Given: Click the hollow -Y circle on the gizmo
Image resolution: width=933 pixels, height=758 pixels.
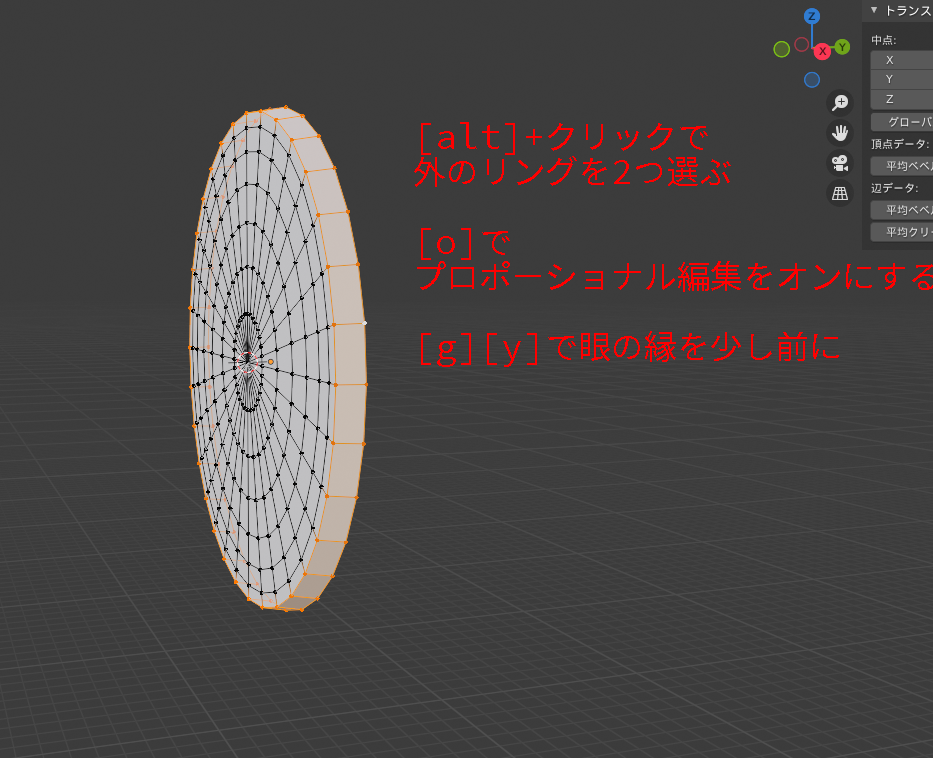Looking at the screenshot, I should click(x=802, y=43).
